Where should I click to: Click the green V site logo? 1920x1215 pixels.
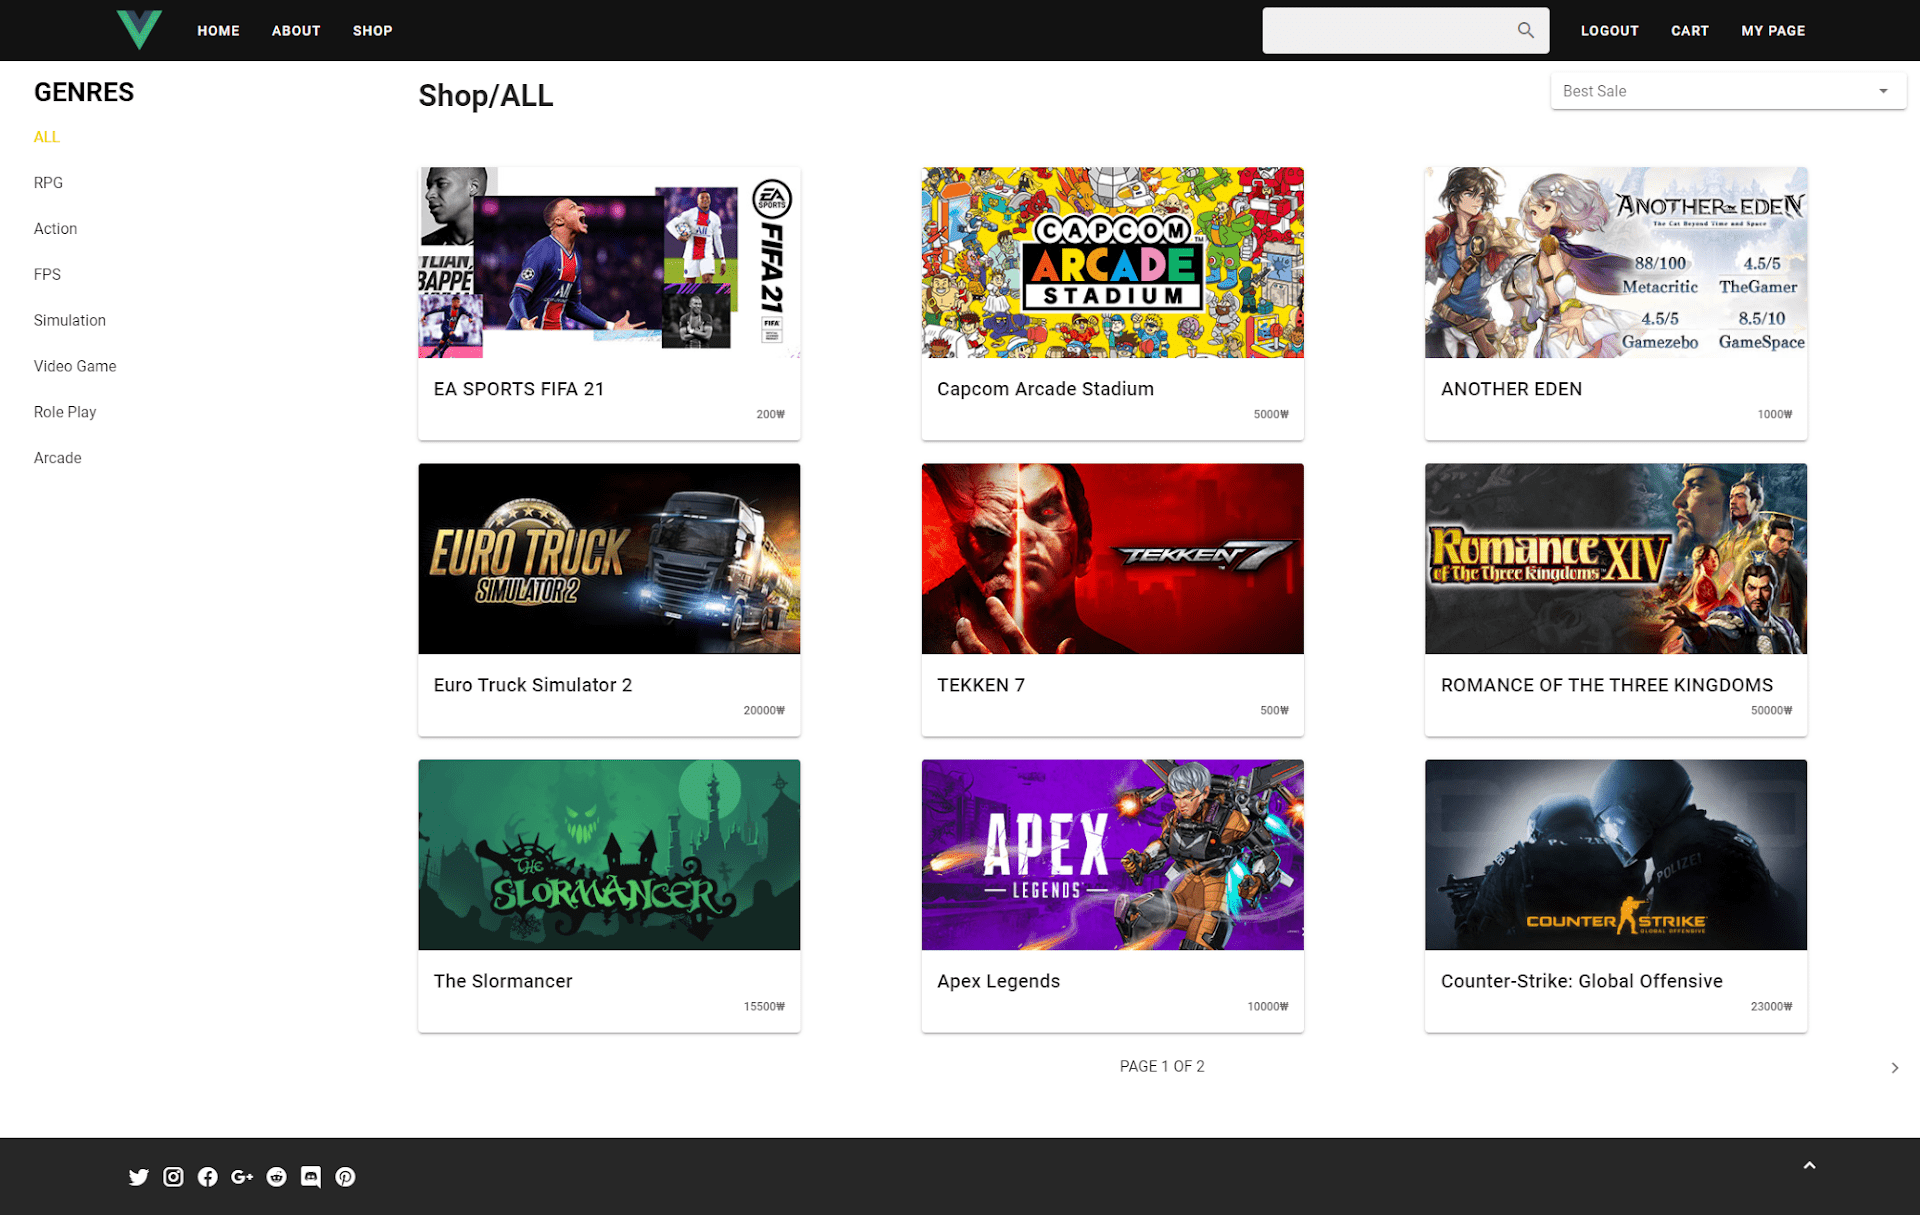tap(139, 30)
